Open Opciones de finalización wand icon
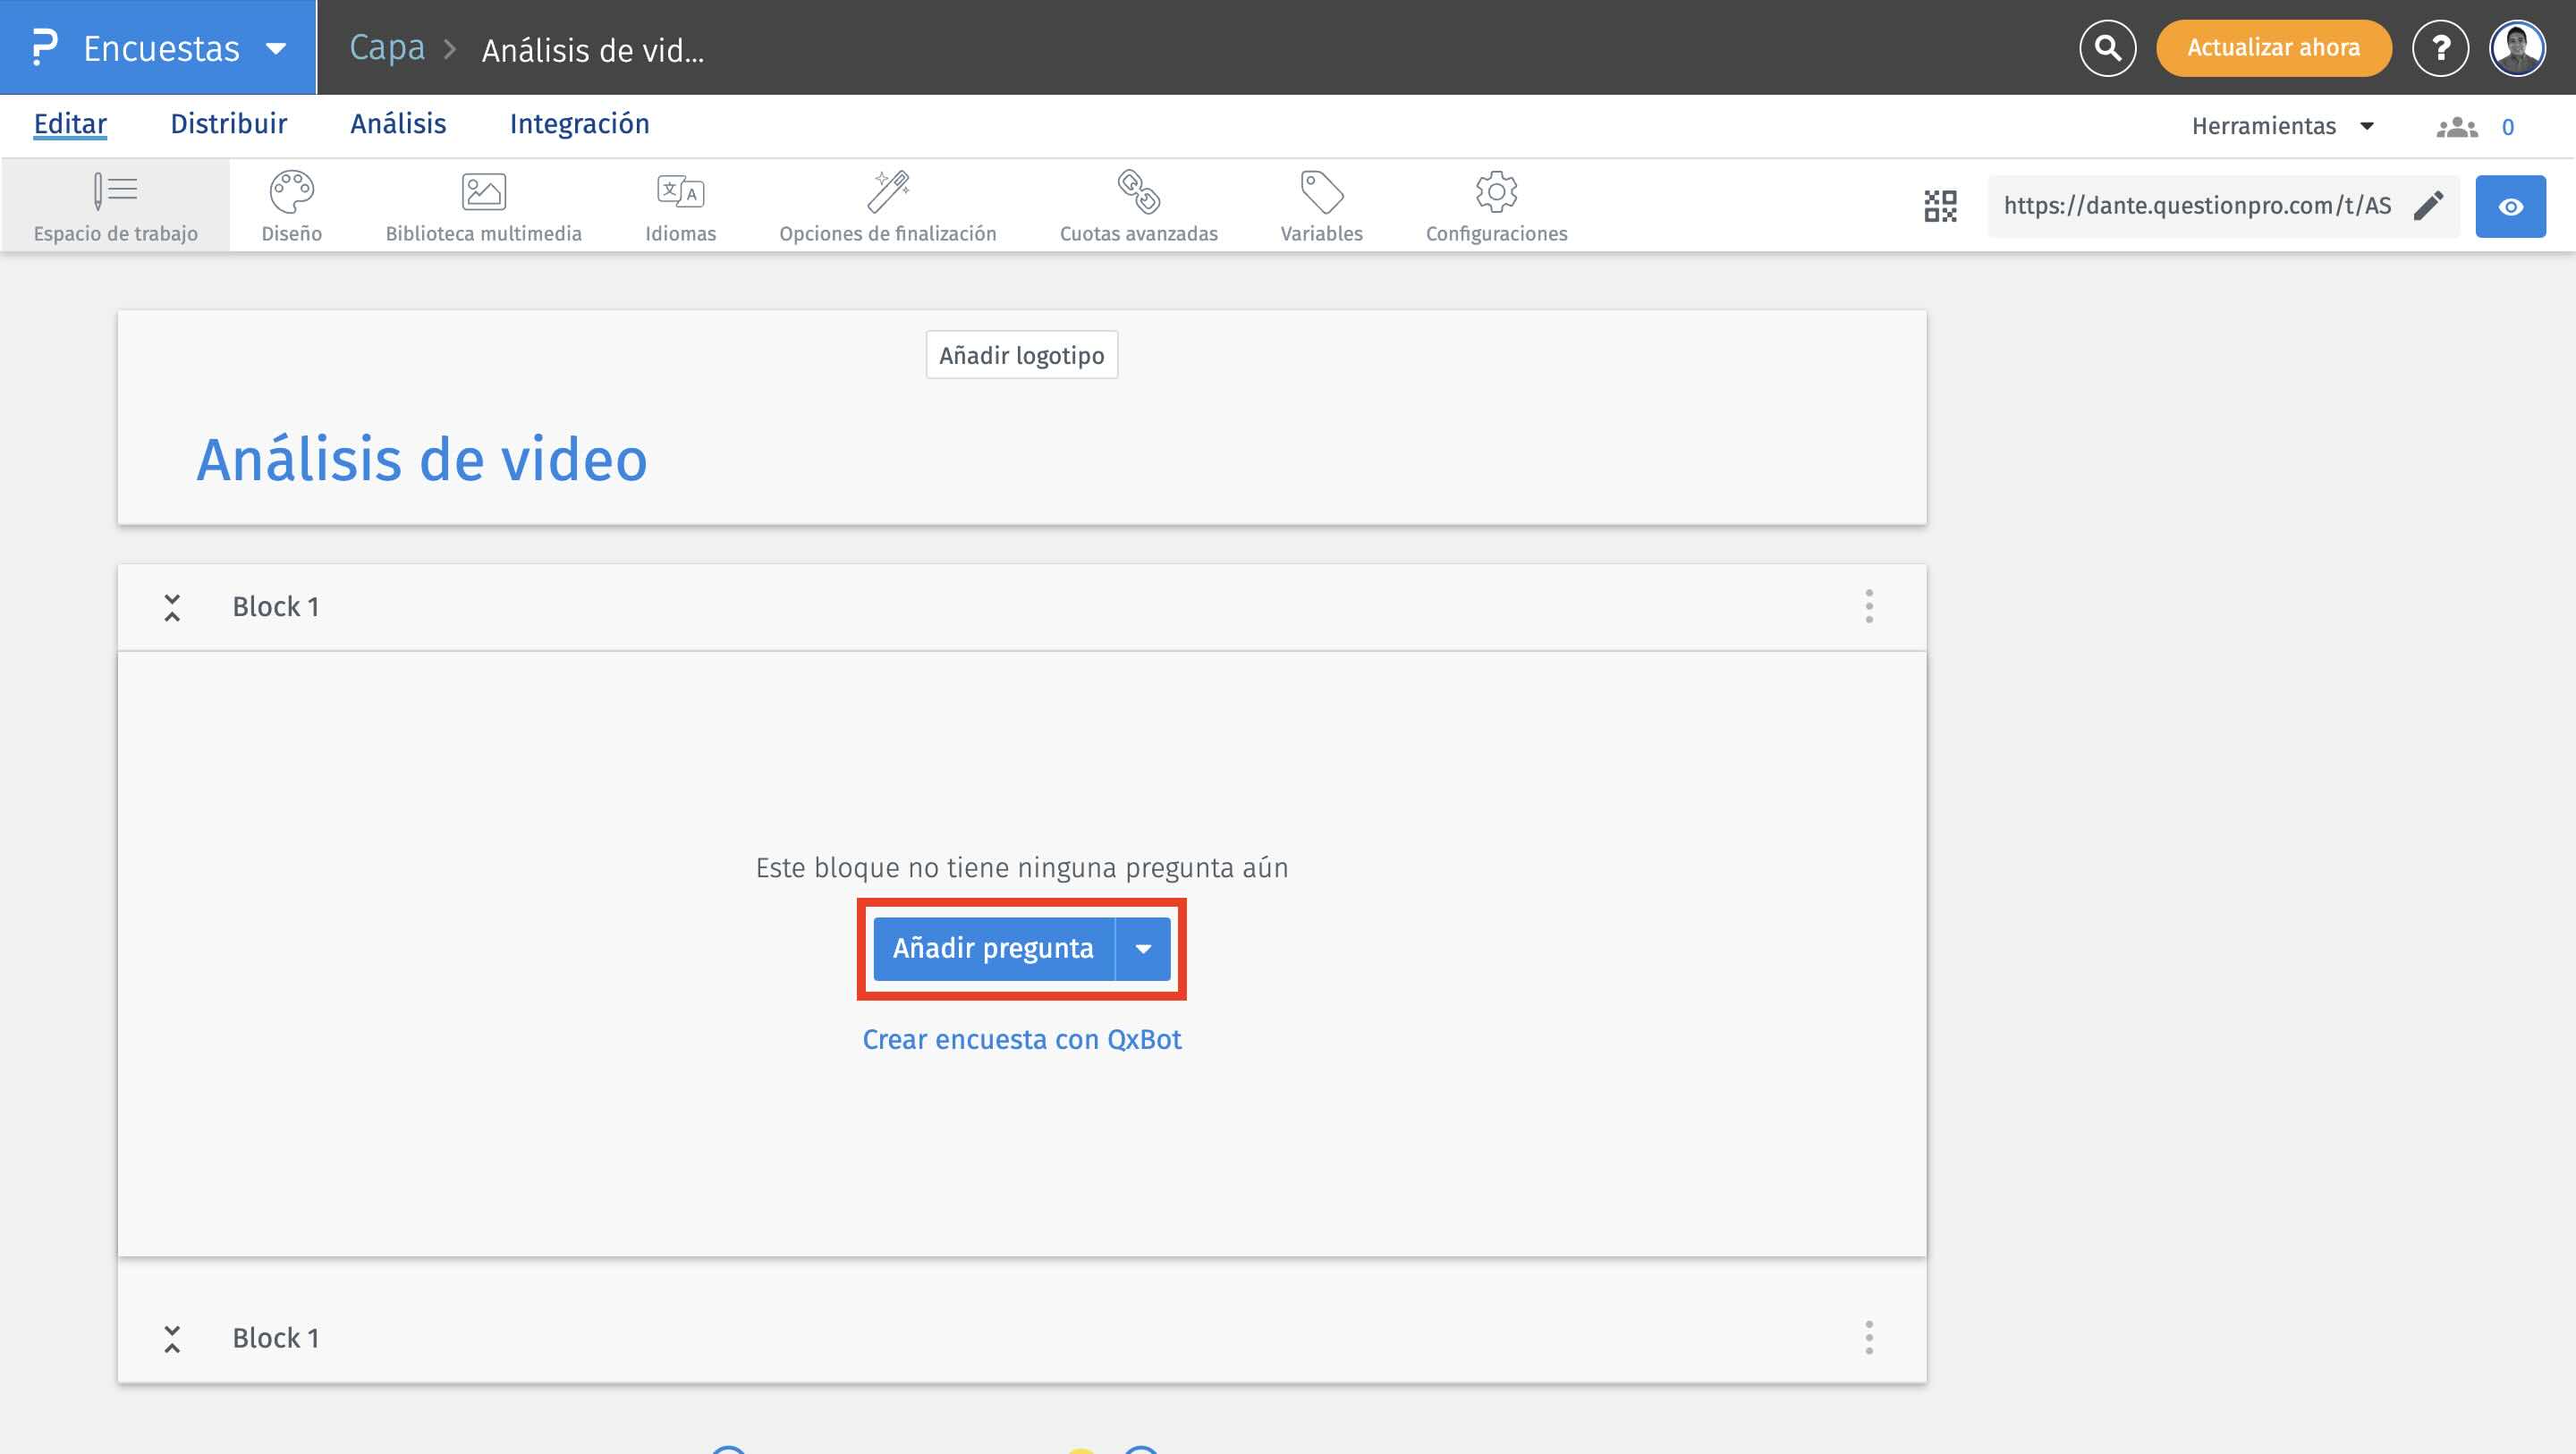This screenshot has width=2576, height=1454. (x=887, y=192)
